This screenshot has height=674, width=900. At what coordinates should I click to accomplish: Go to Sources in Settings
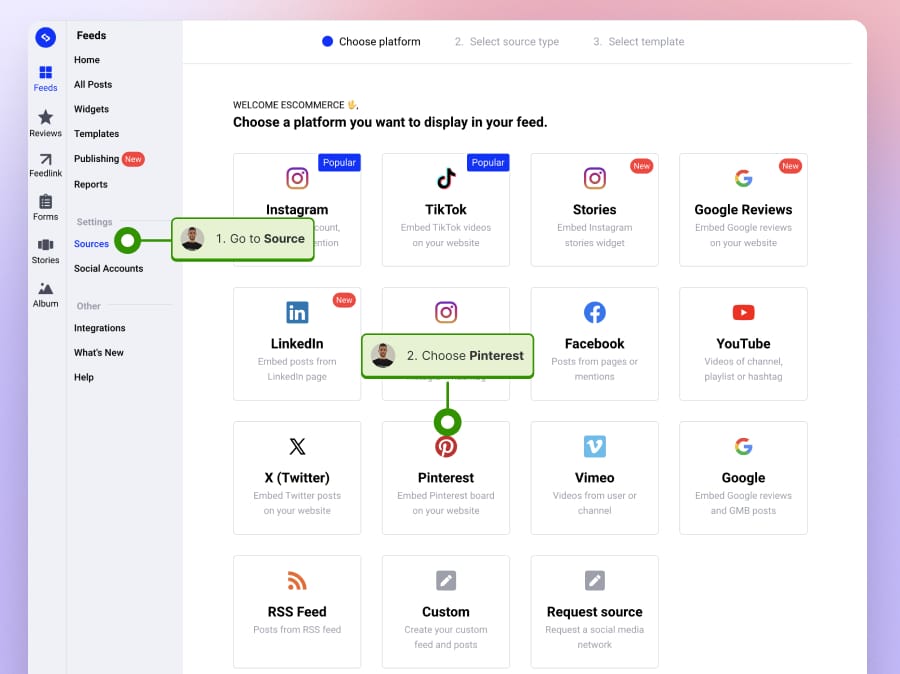point(91,243)
